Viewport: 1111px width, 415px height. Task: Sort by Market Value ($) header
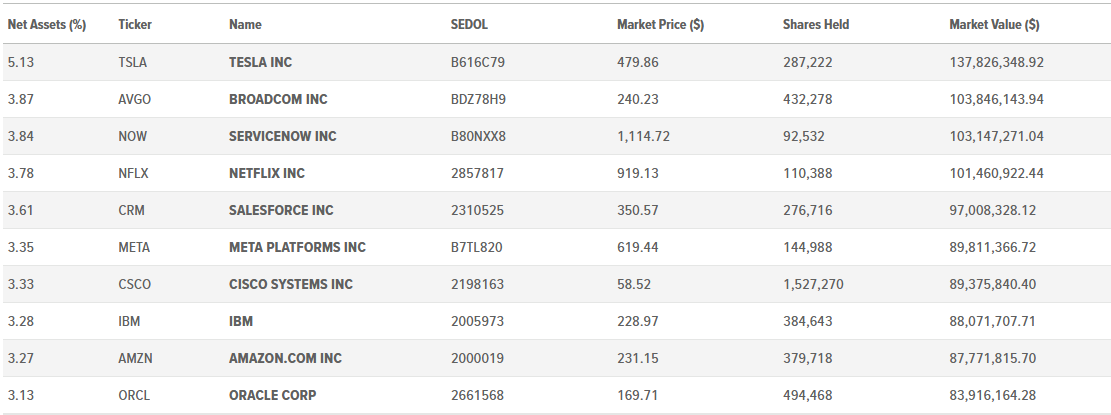[994, 25]
